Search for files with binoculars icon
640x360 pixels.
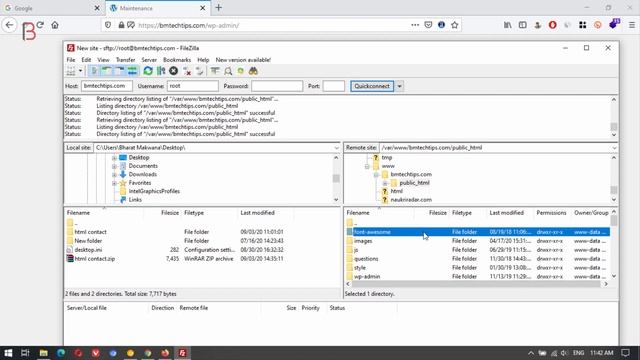pos(253,71)
